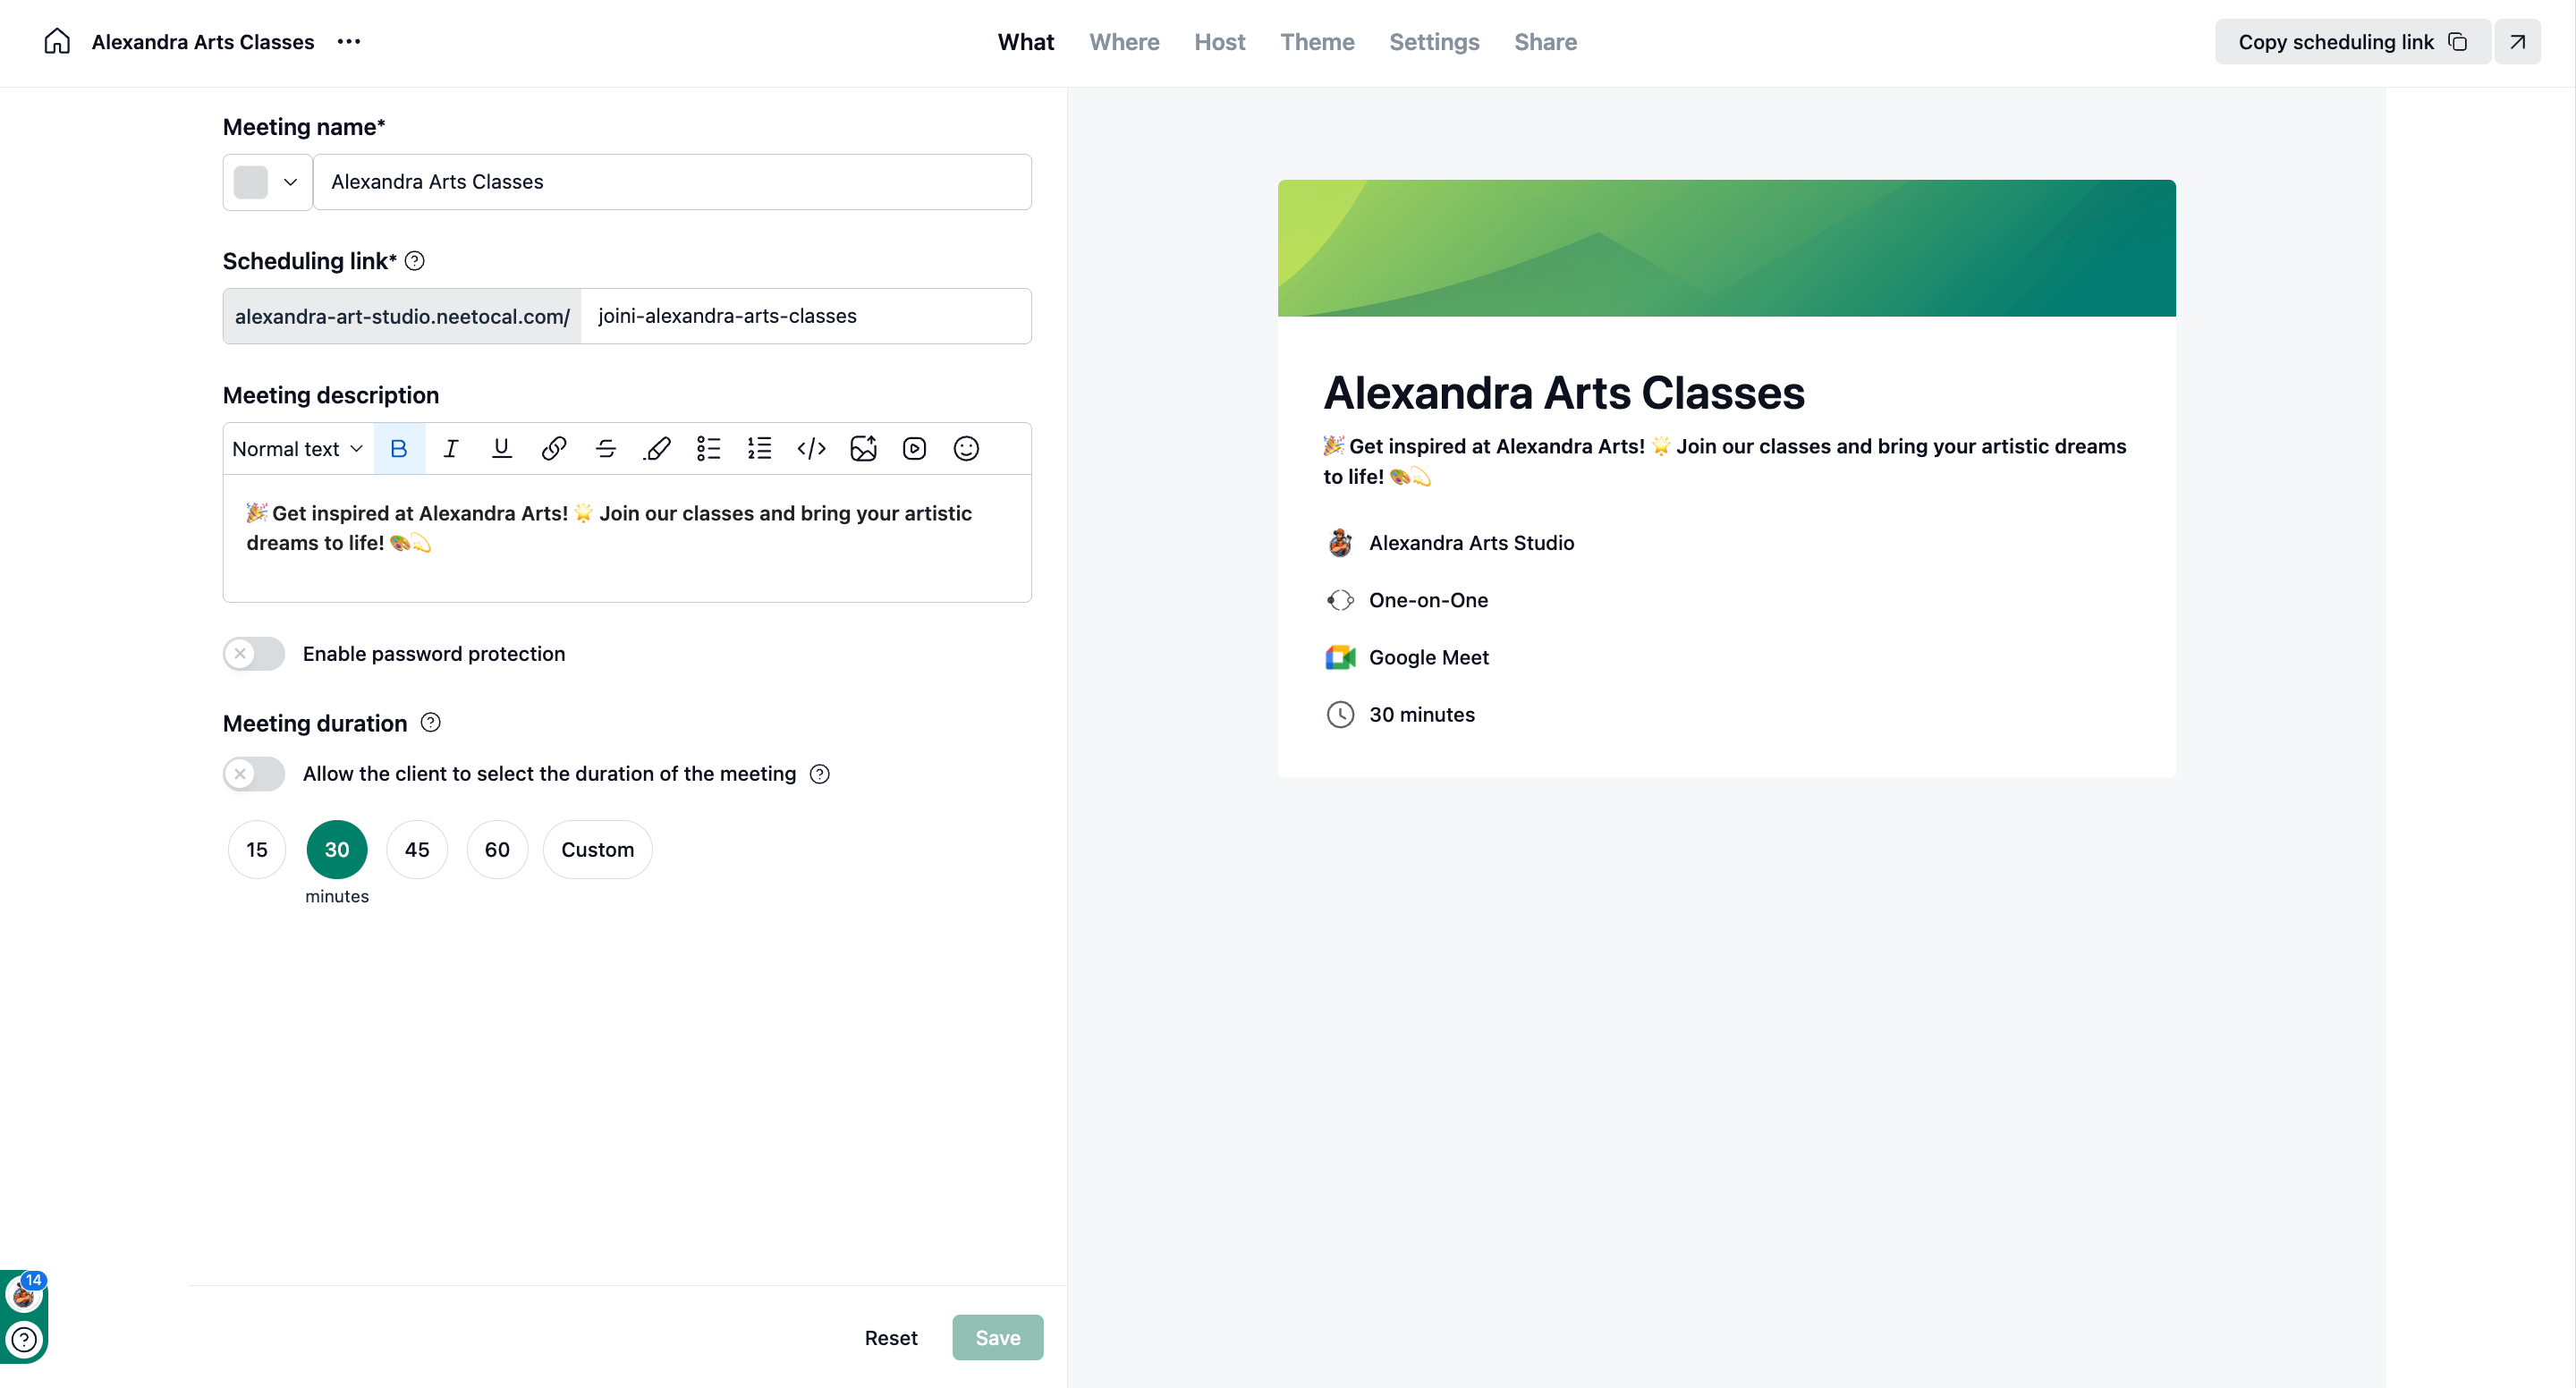Save the meeting settings

[x=998, y=1338]
